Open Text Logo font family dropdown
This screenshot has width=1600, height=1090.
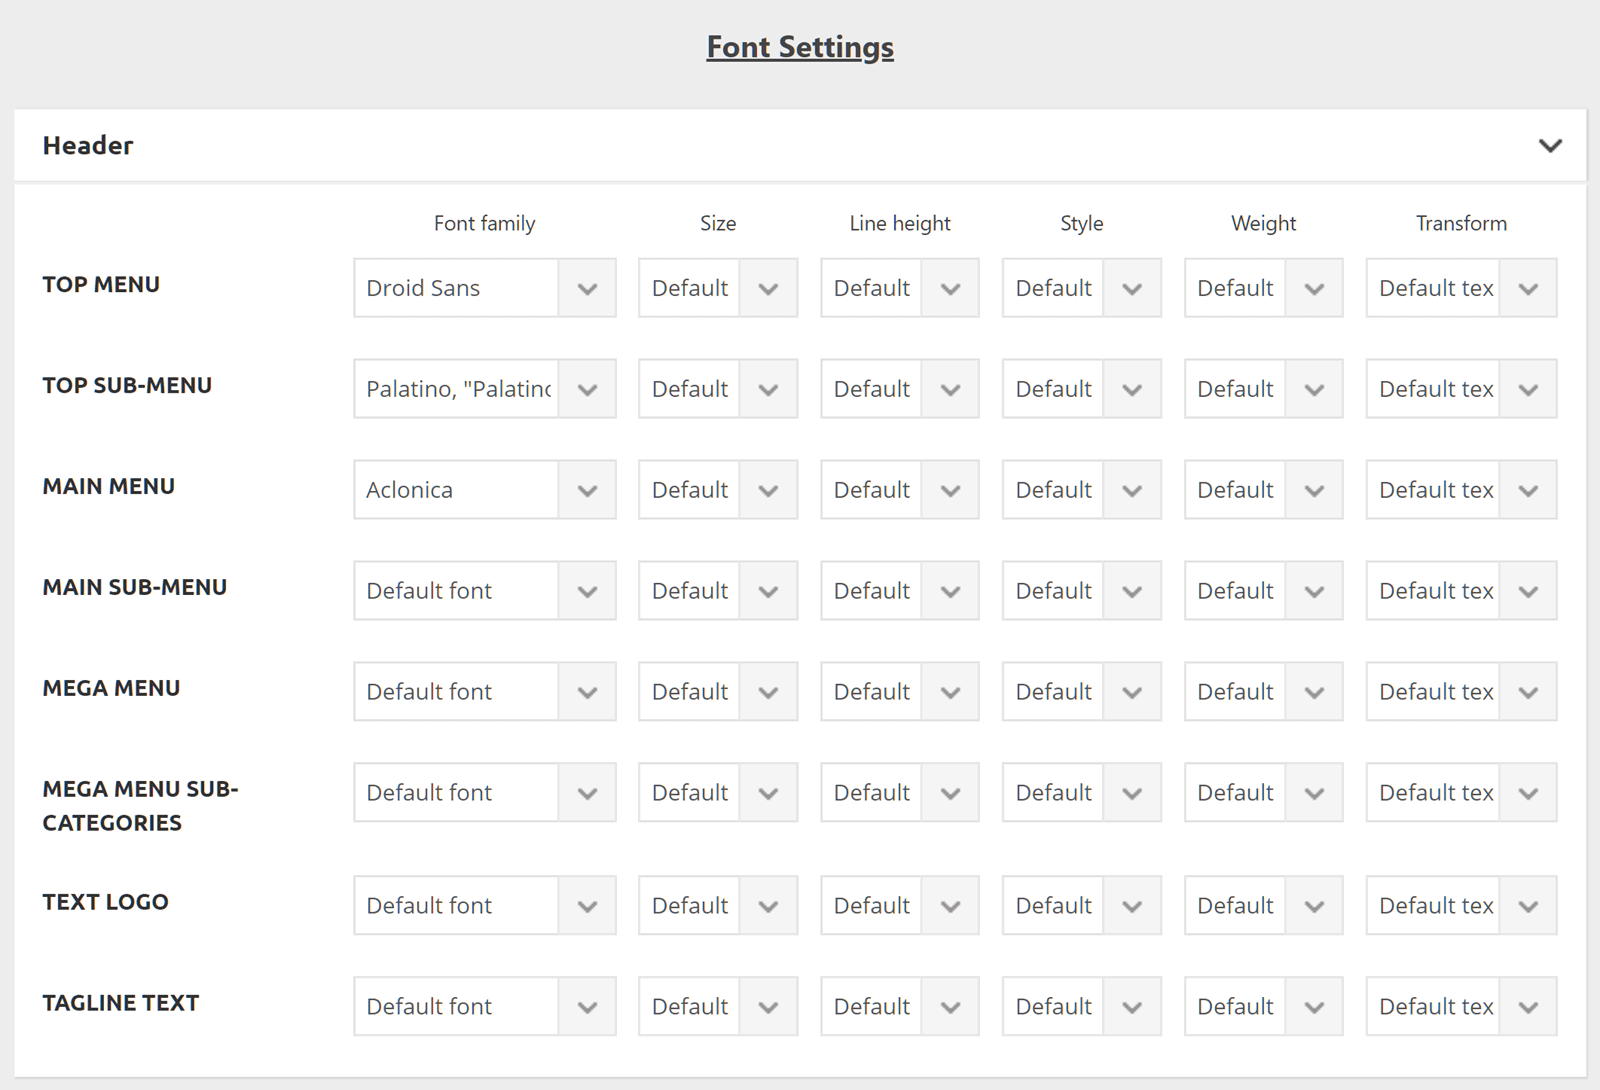pos(484,906)
